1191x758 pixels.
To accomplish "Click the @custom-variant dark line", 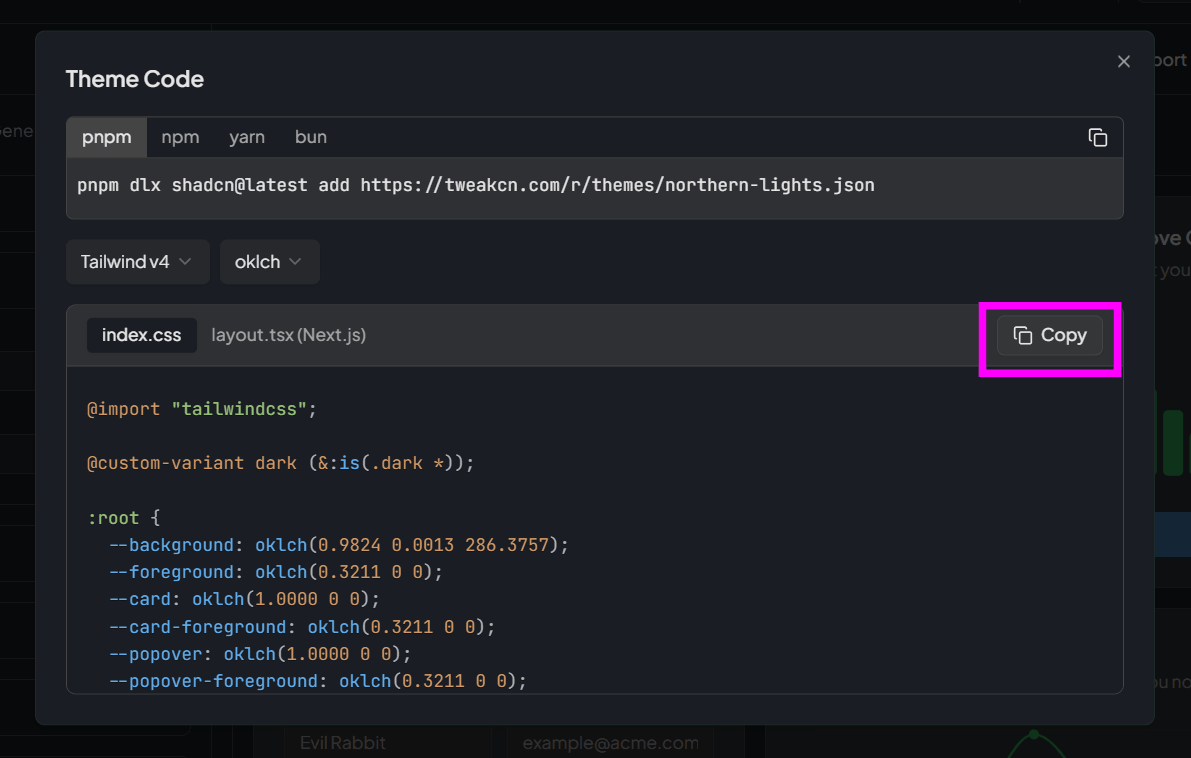I will click(x=280, y=463).
